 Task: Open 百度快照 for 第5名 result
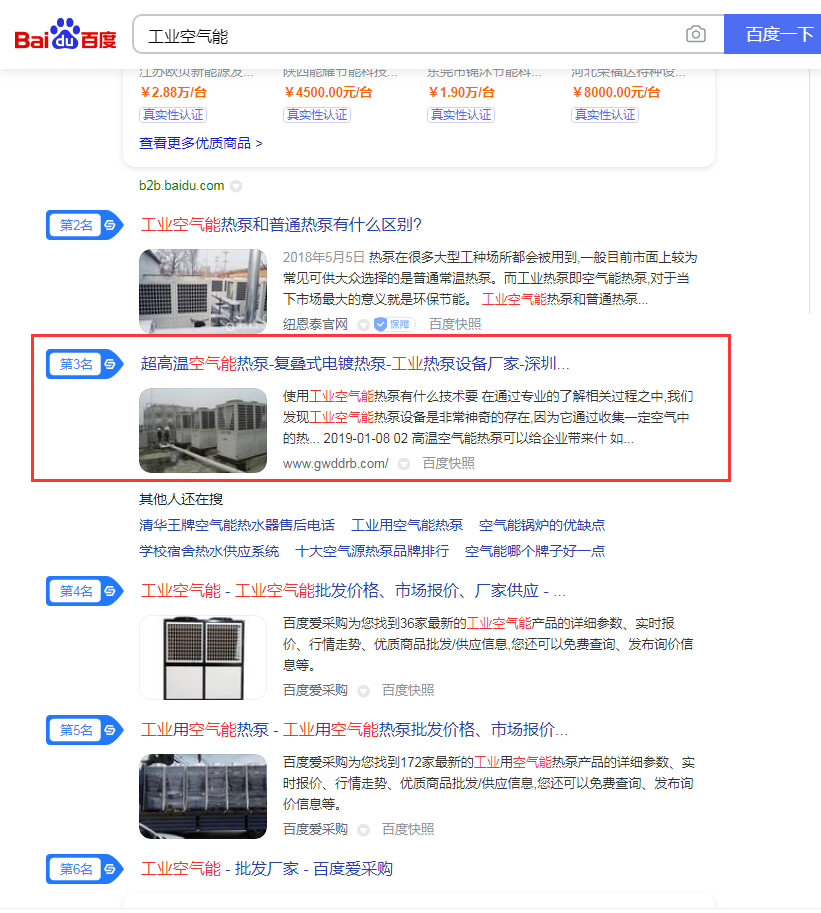408,829
